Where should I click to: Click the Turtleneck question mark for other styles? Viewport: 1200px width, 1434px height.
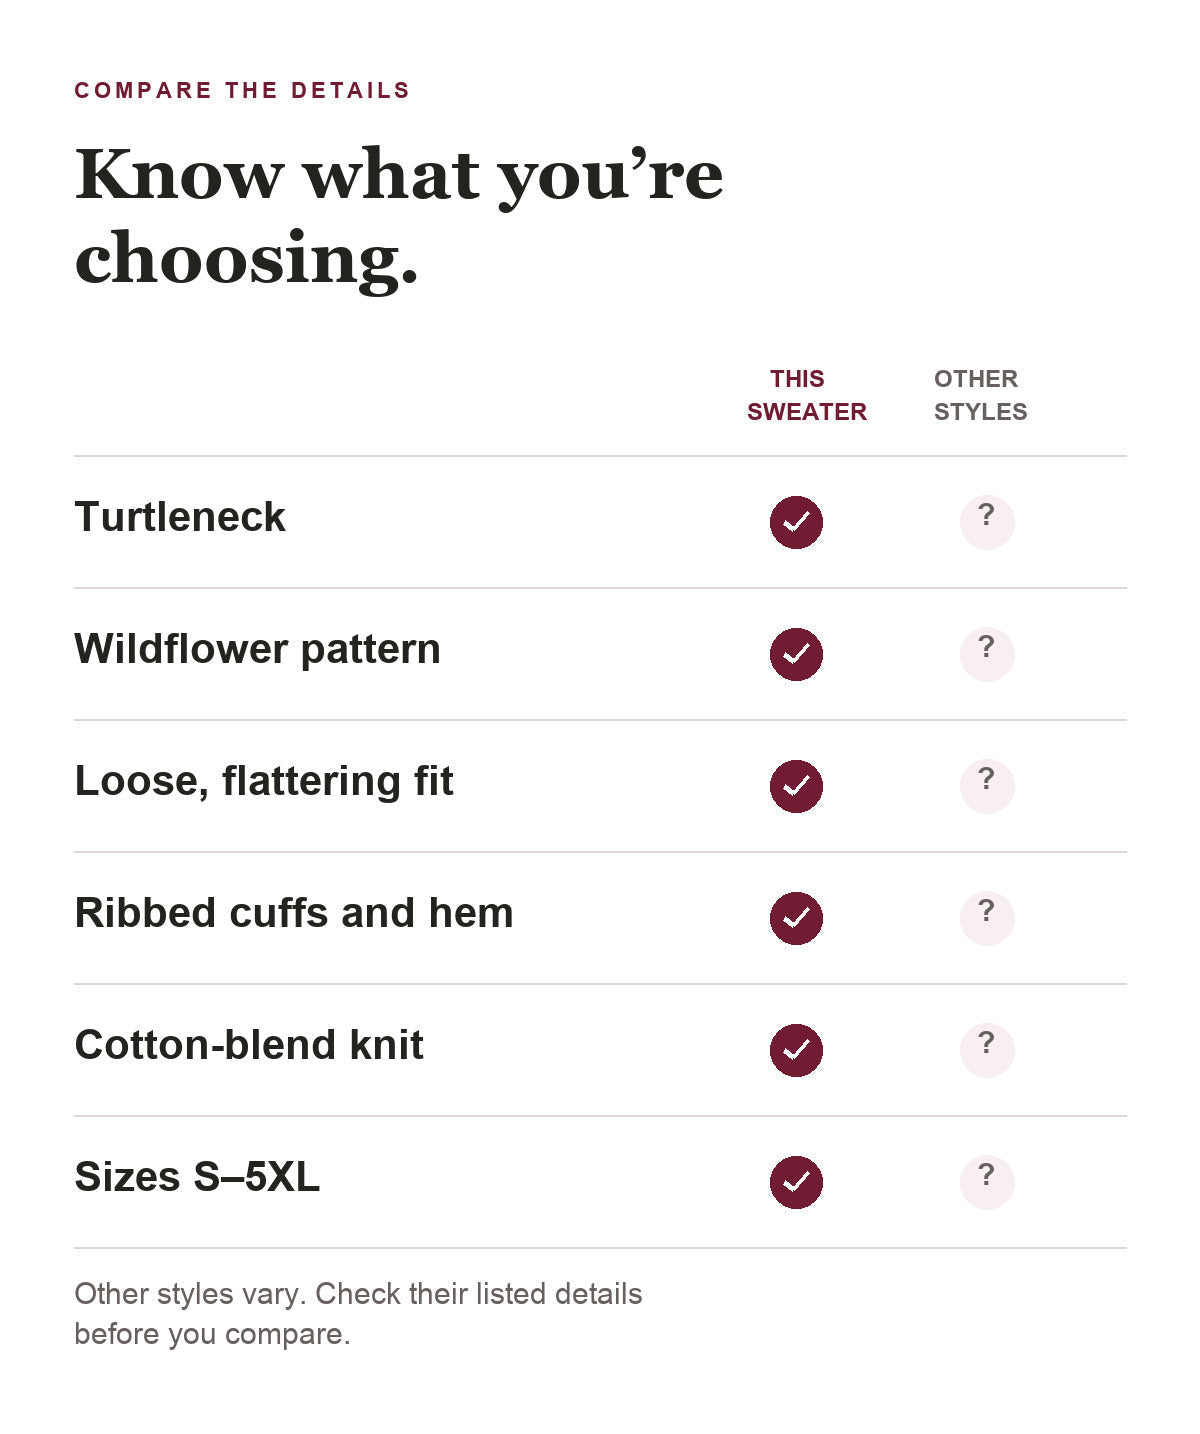point(987,522)
